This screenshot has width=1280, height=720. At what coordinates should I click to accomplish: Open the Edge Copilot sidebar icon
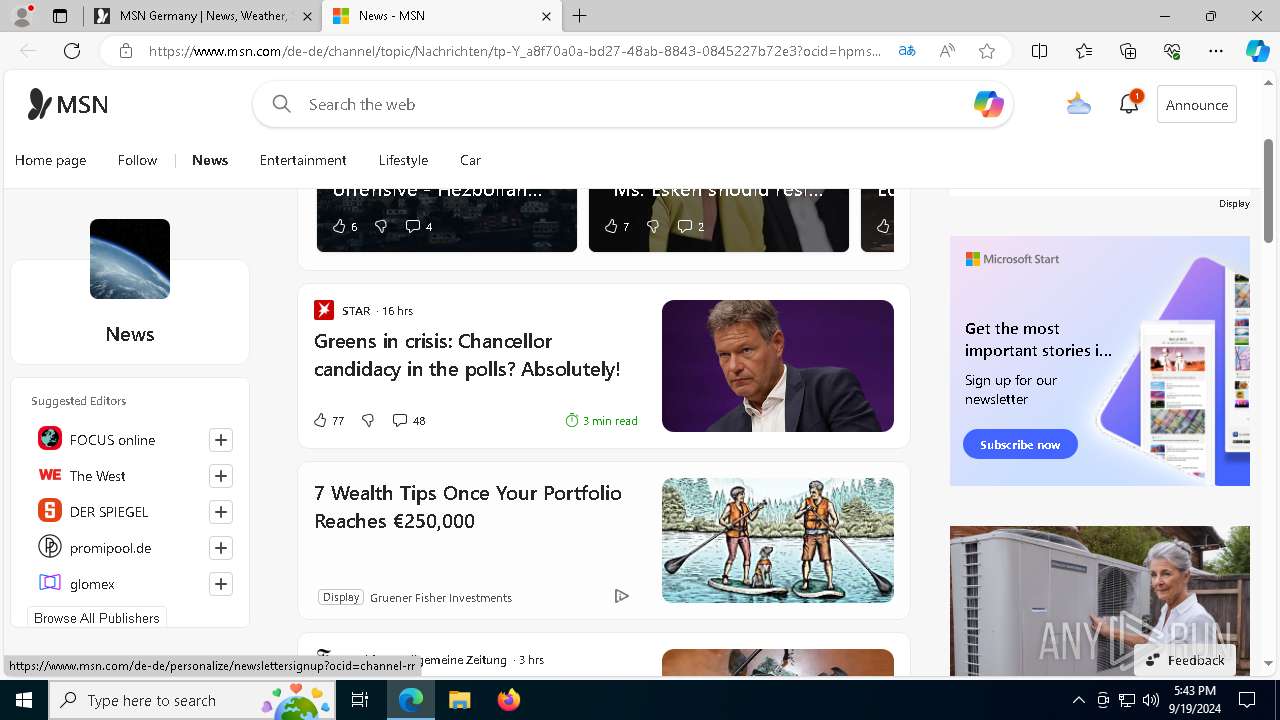[1257, 51]
